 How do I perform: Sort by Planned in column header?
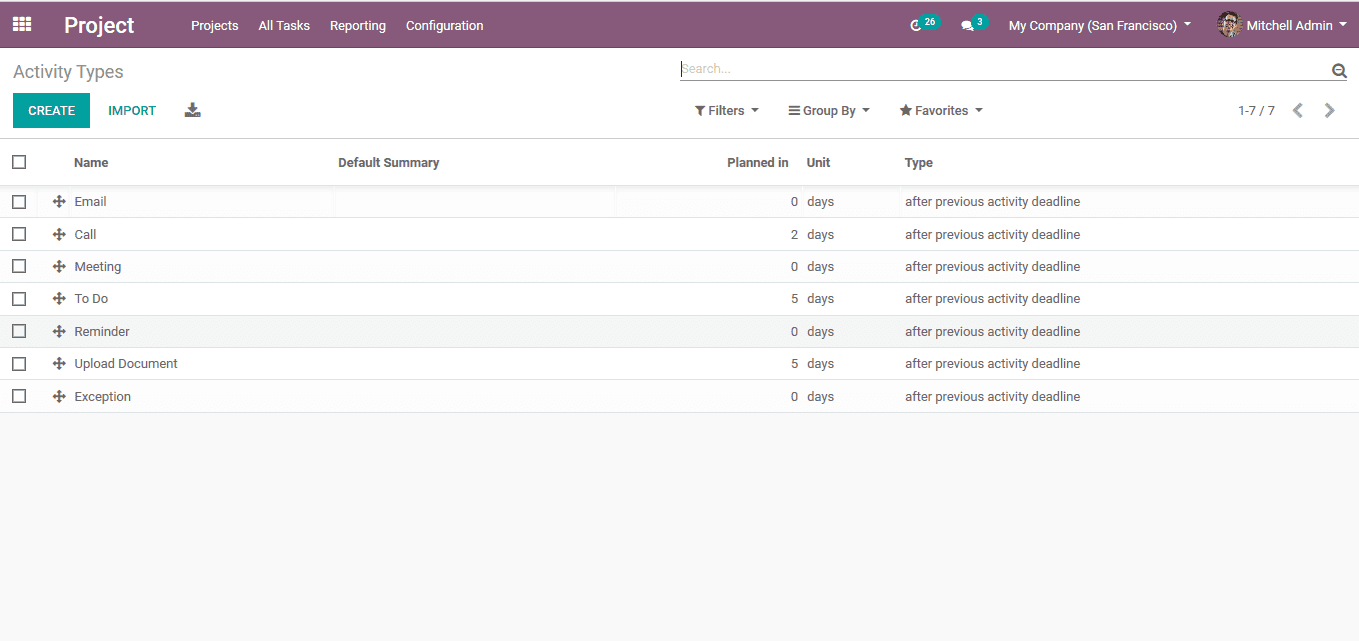click(x=758, y=163)
